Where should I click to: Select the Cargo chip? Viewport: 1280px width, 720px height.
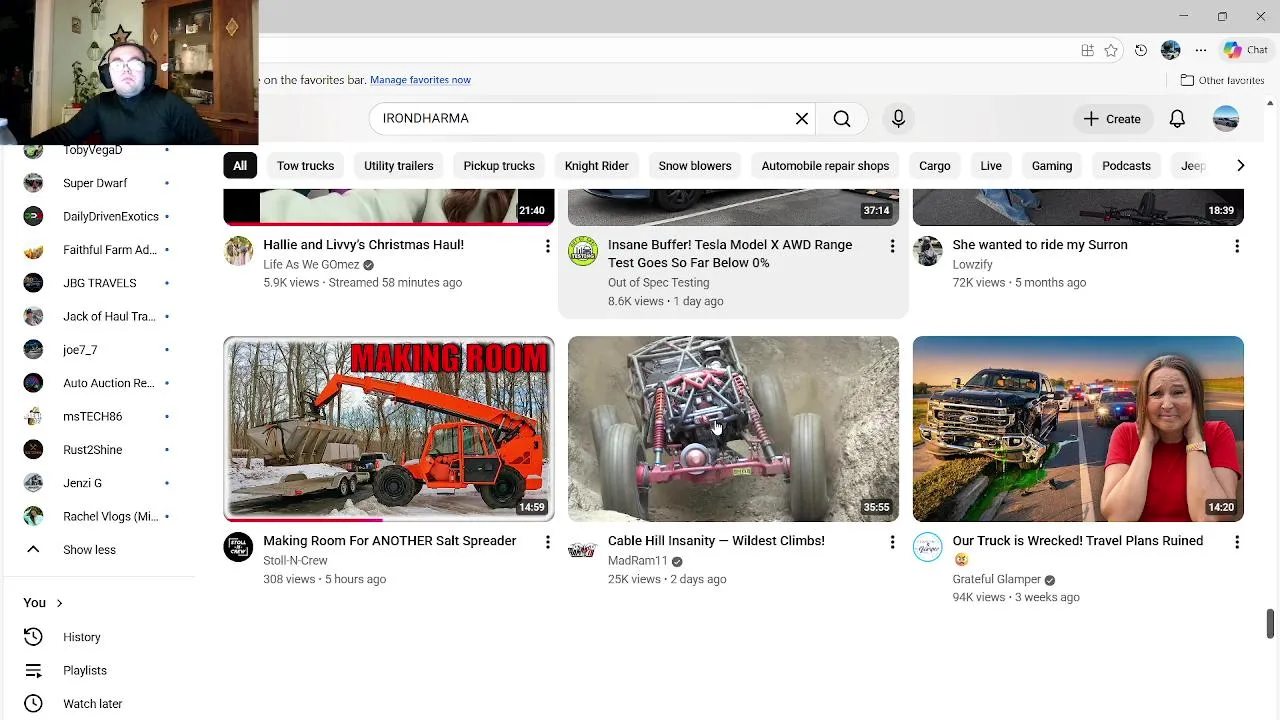click(935, 166)
